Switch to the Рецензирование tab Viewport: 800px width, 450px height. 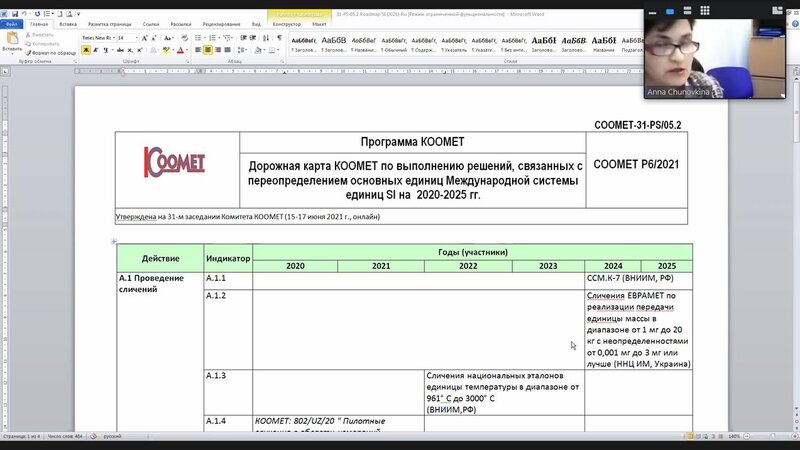pos(220,23)
